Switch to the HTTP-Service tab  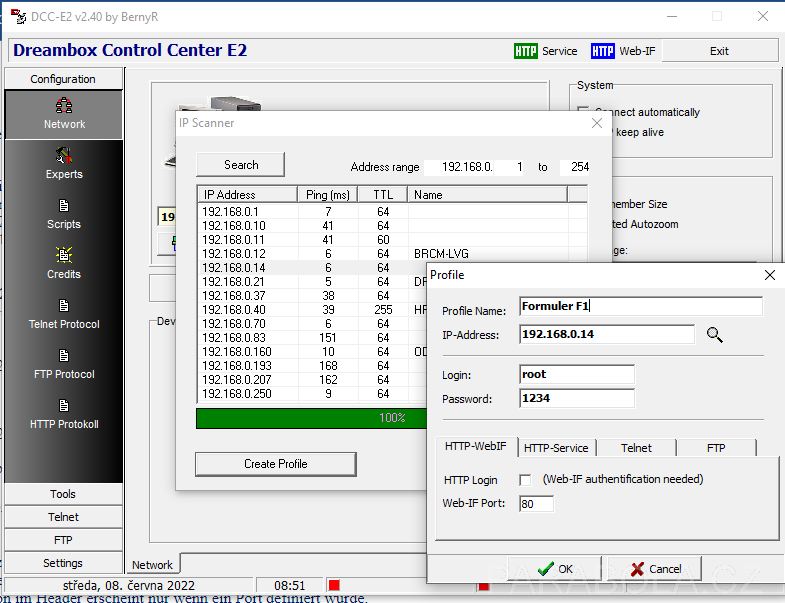click(556, 448)
